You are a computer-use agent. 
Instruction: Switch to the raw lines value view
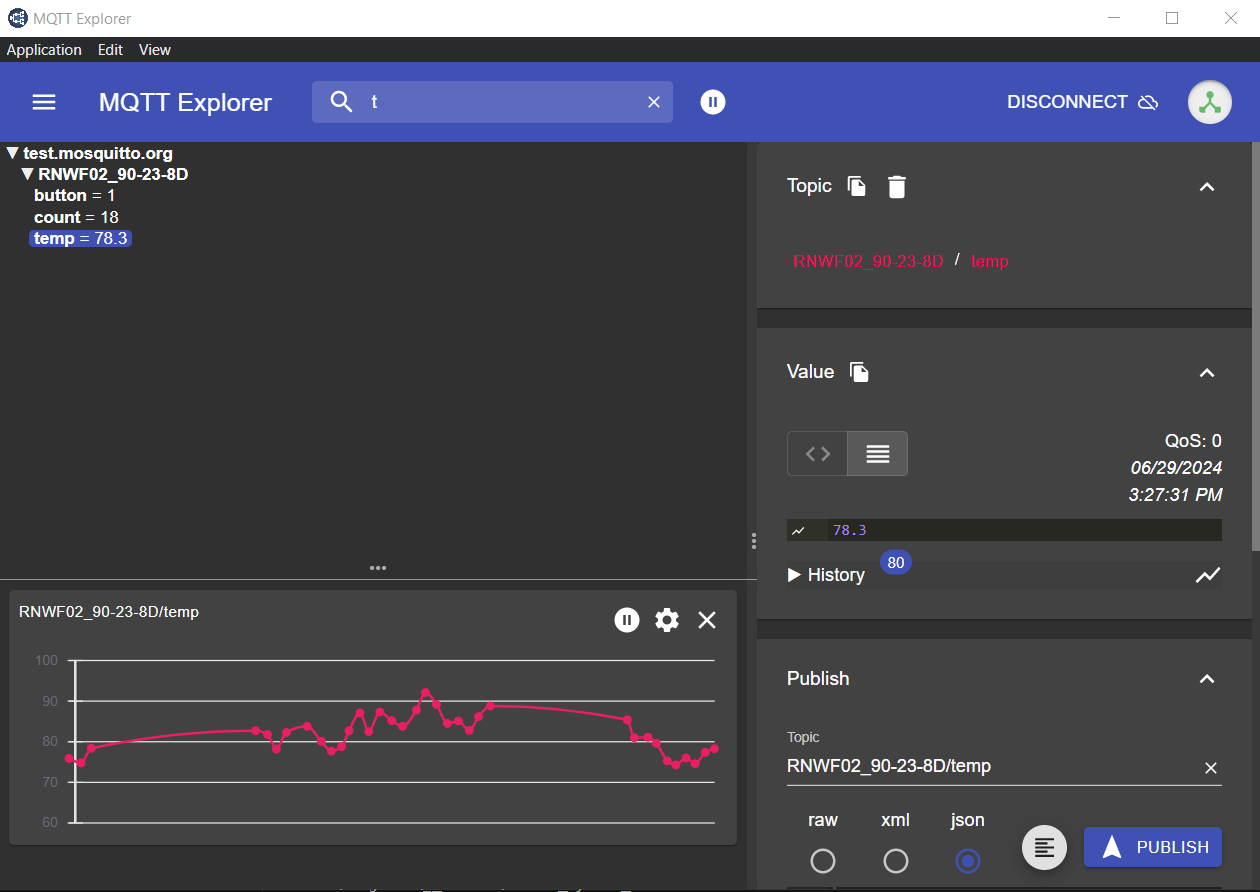(877, 454)
